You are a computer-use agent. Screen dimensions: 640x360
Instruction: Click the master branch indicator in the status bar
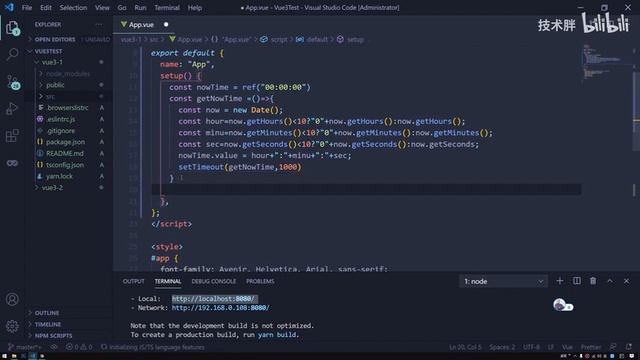coord(24,347)
